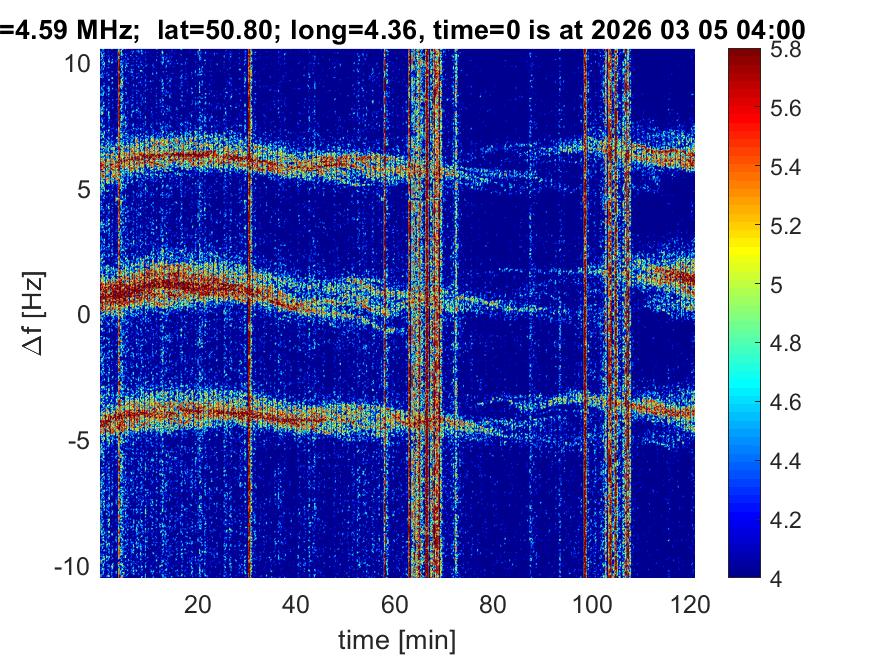Select the time [min] x-axis label
Viewport: 875px width, 656px height.
pos(397,637)
